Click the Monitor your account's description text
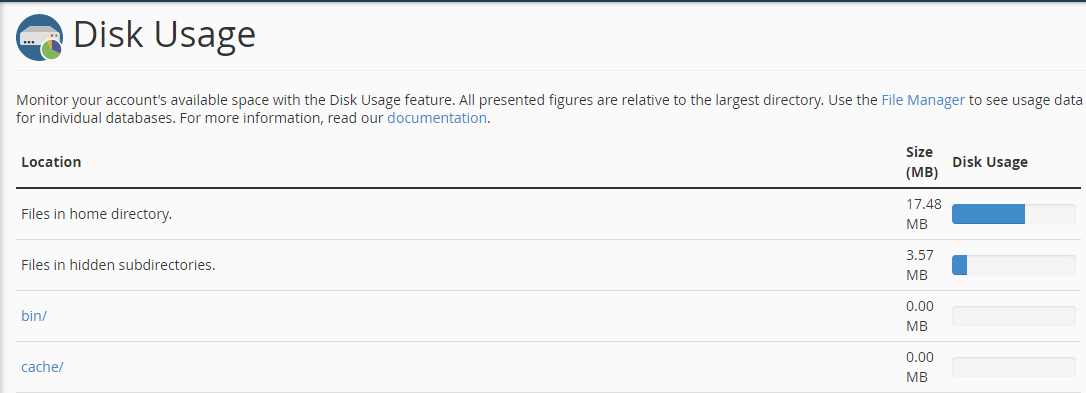The width and height of the screenshot is (1086, 393). pos(549,109)
